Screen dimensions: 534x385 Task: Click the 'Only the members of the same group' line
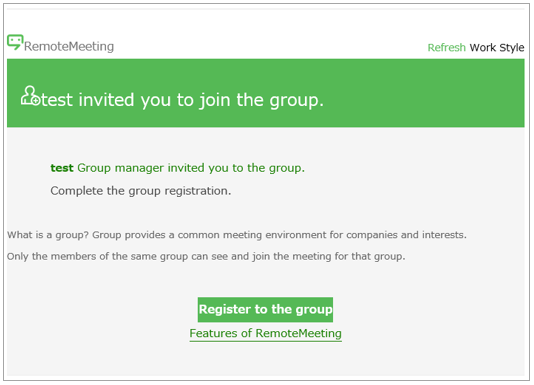[x=206, y=256]
